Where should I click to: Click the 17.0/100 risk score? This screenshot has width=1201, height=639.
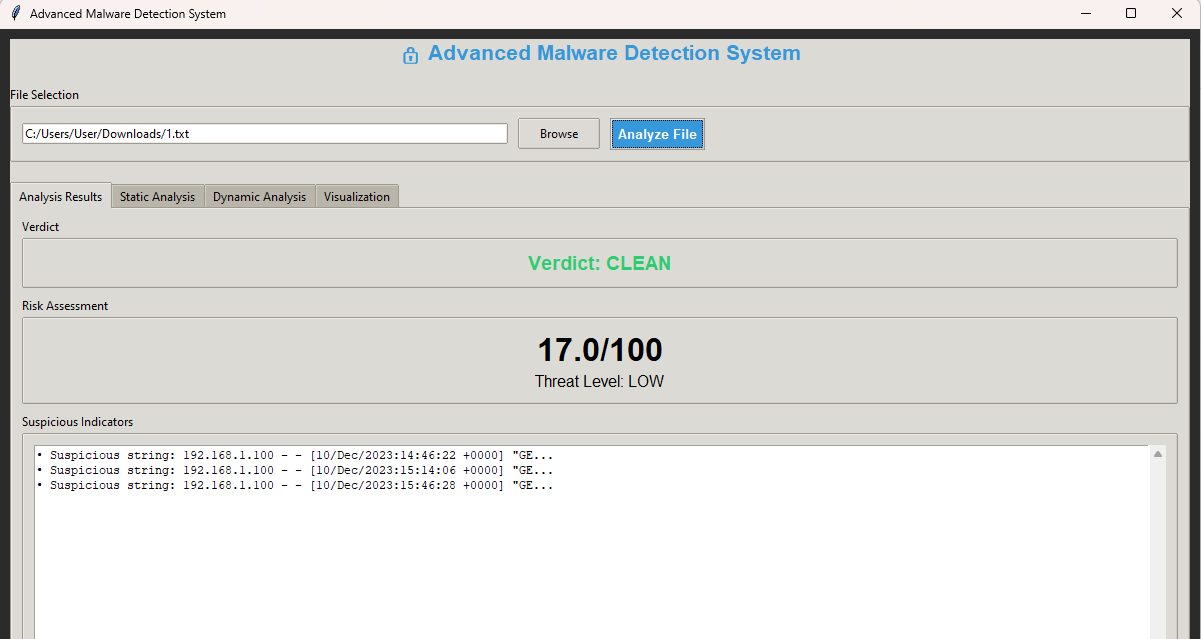pos(599,350)
